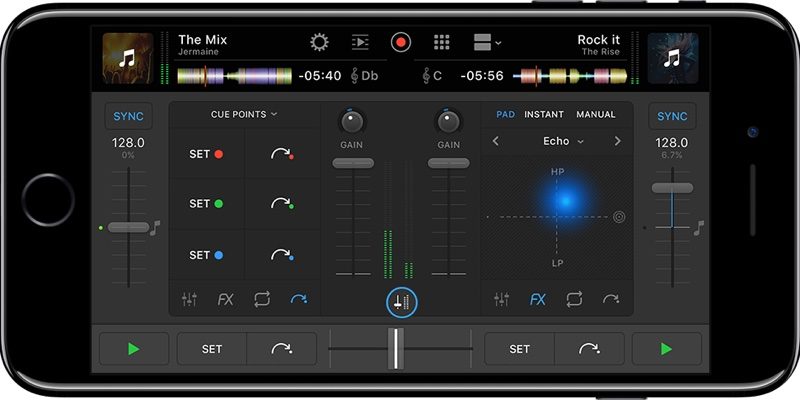Play the left deck
Viewport: 800px width, 400px height.
(x=134, y=349)
